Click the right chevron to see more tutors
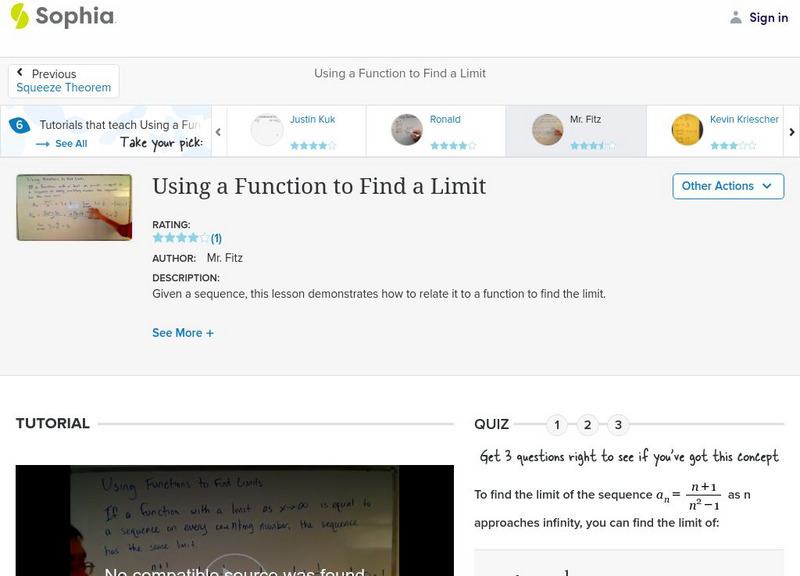 click(790, 131)
